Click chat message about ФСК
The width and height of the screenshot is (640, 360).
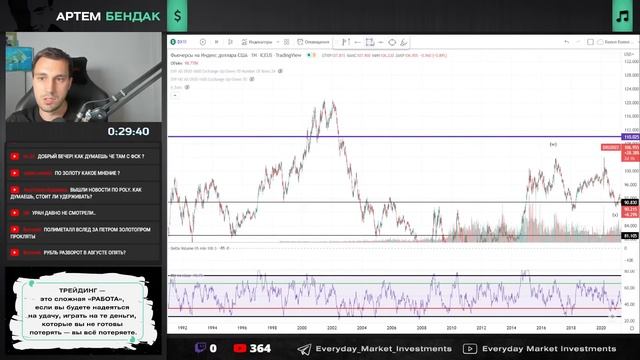tap(83, 156)
